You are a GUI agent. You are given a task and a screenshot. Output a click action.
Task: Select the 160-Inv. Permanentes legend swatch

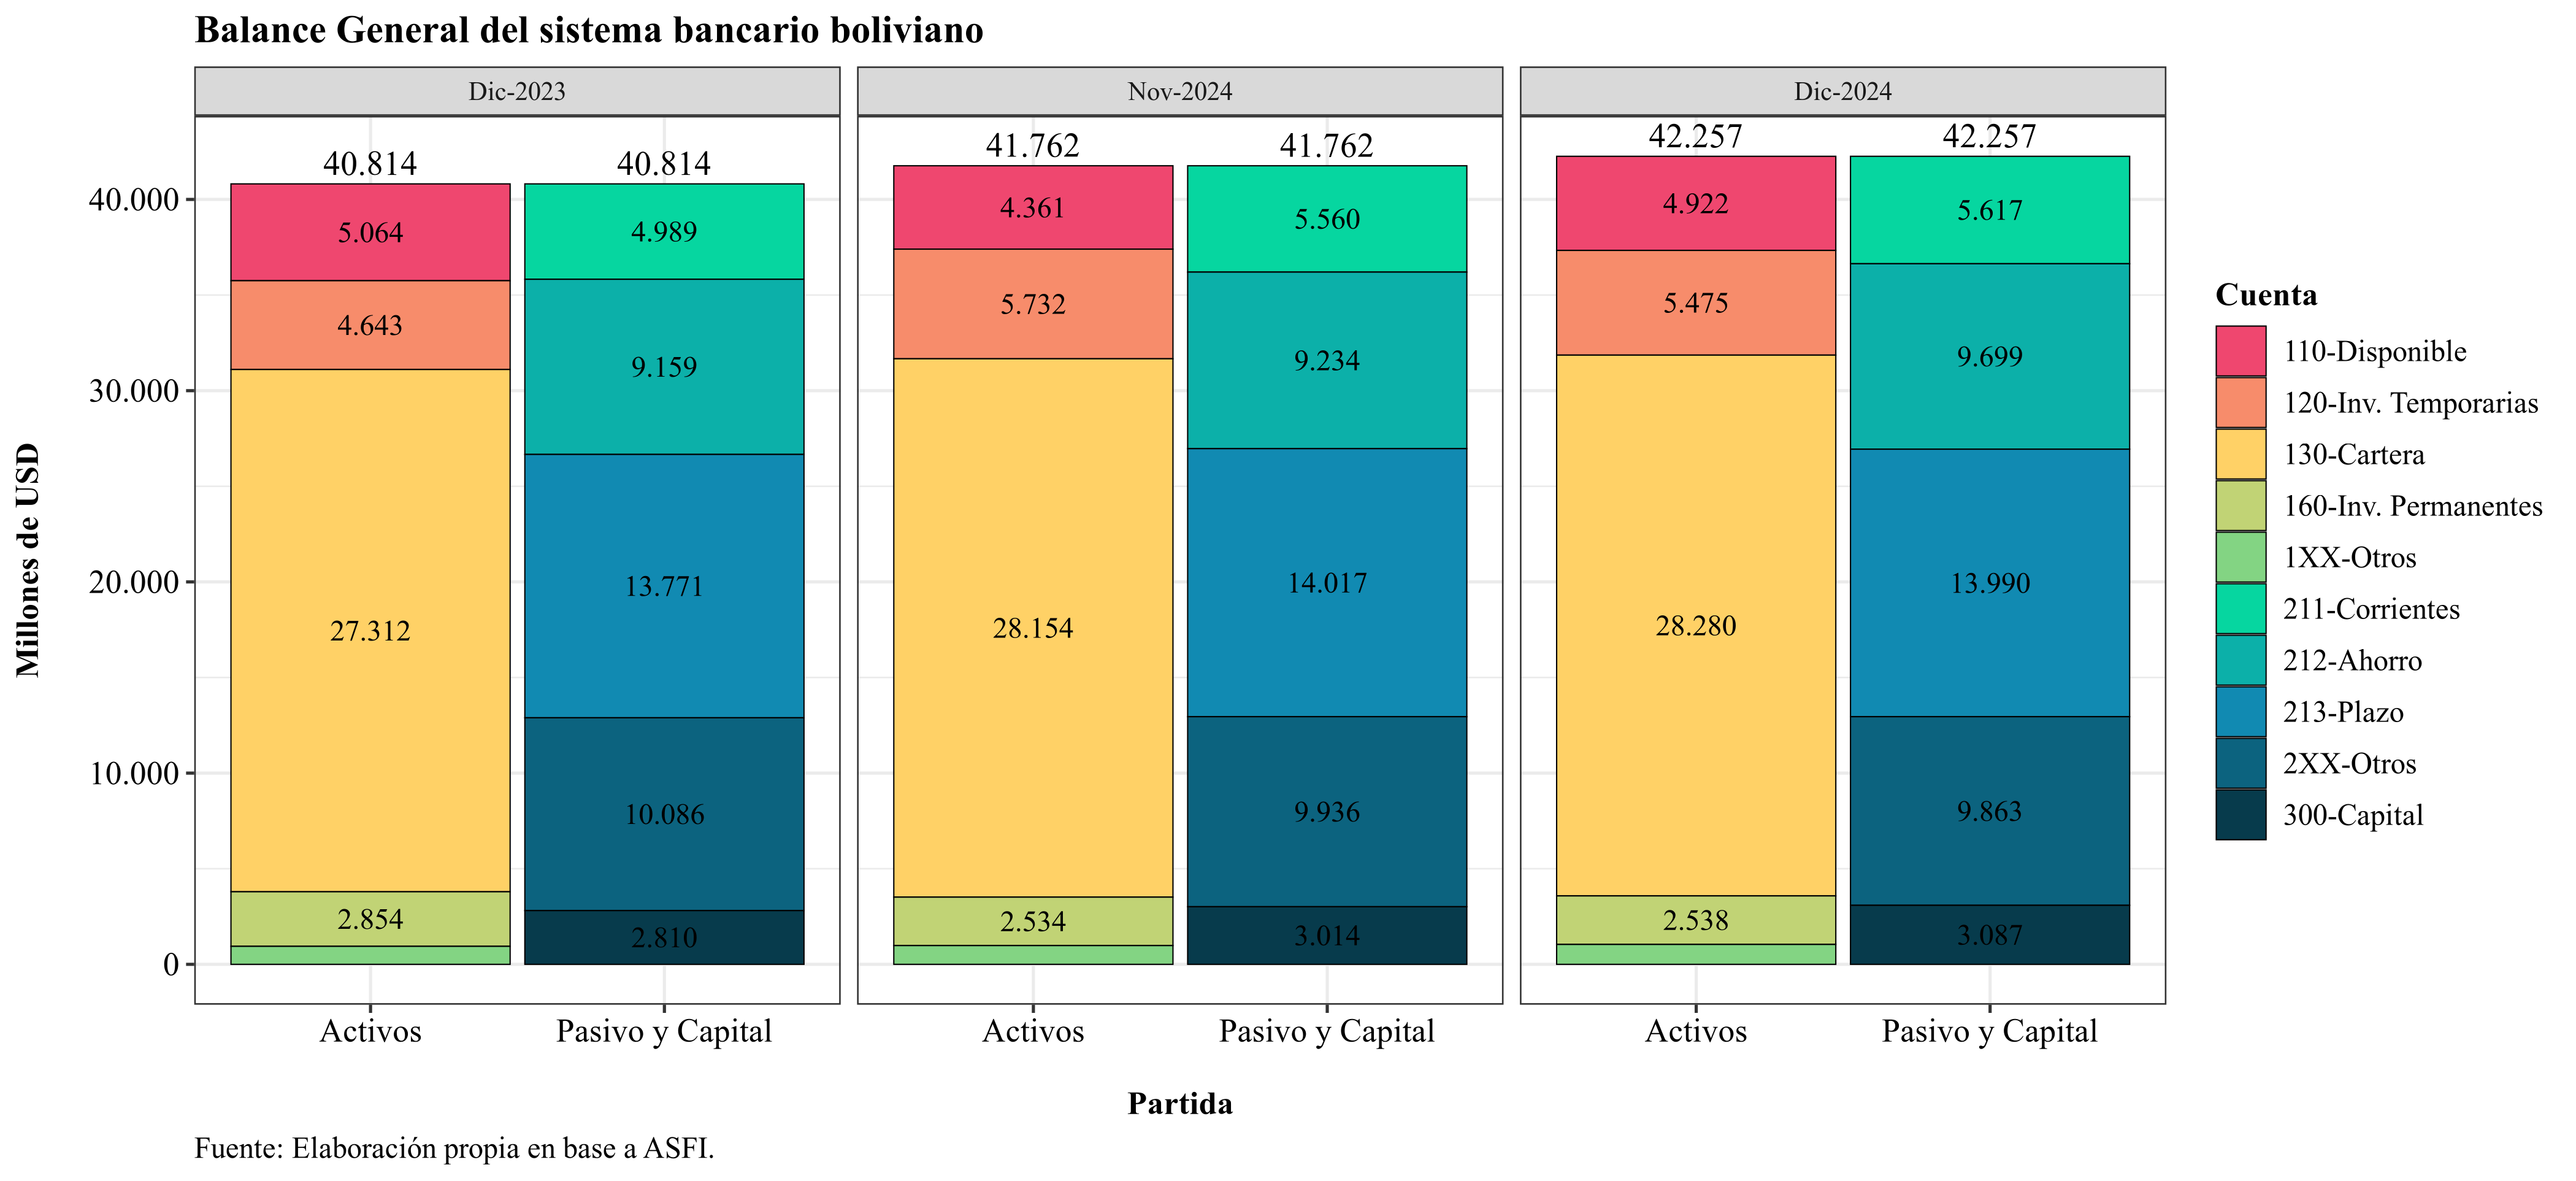click(2240, 506)
